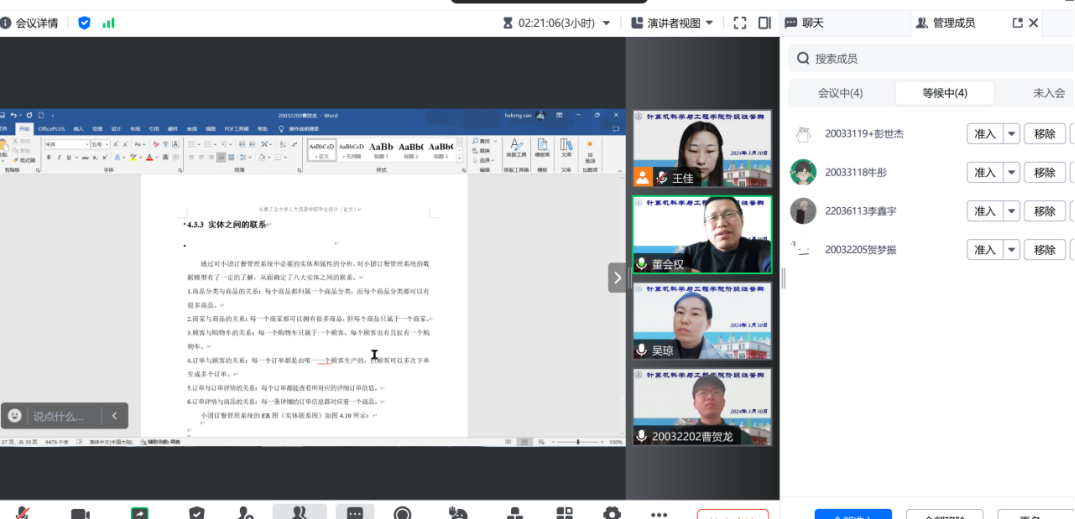
Task: Pop out the members panel into a separate window
Action: pyautogui.click(x=1018, y=22)
